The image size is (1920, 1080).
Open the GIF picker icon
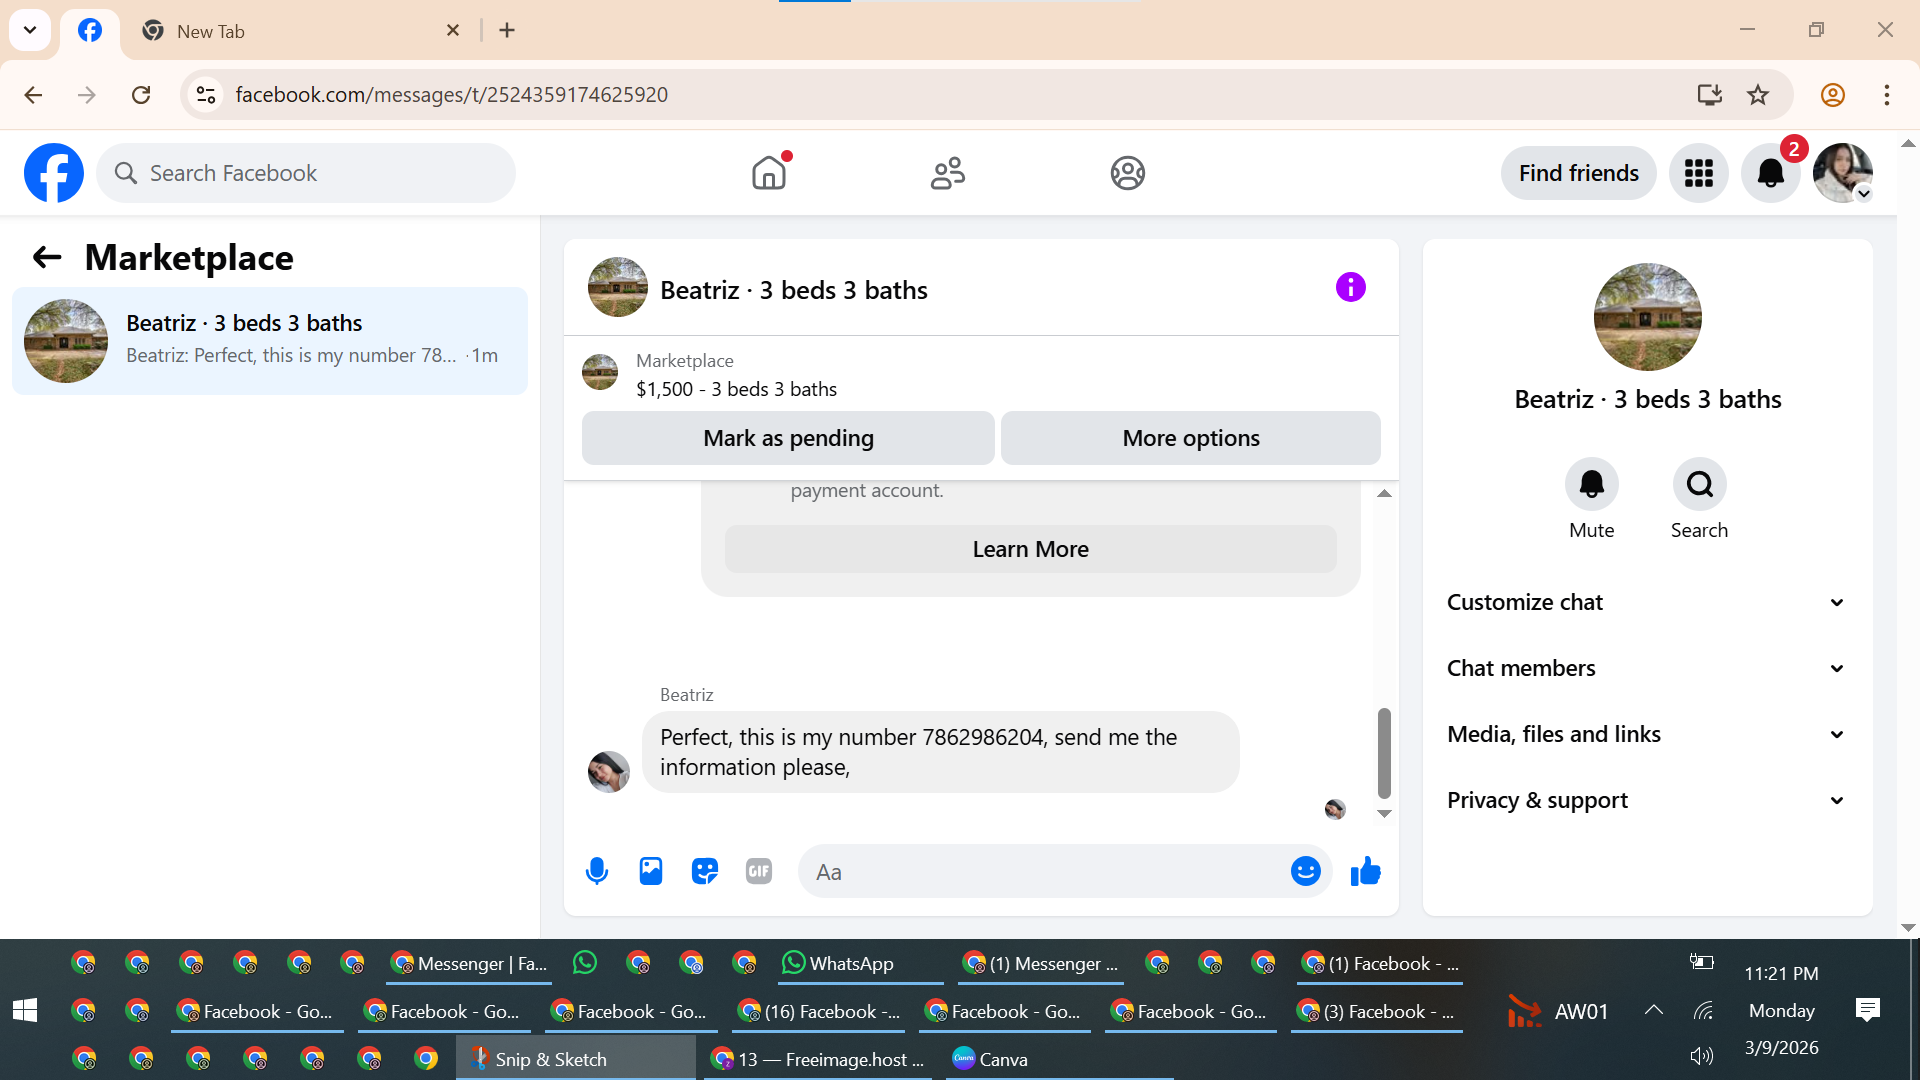tap(759, 872)
